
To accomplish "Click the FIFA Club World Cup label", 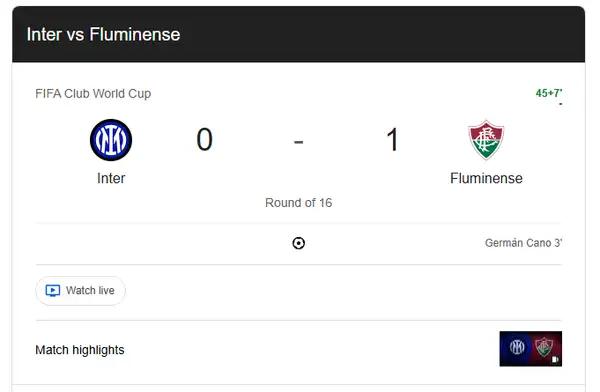I will (93, 93).
